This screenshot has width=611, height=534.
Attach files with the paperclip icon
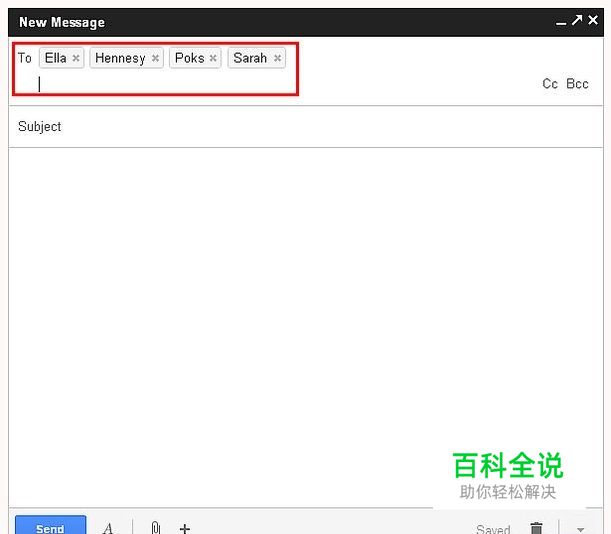tap(155, 528)
